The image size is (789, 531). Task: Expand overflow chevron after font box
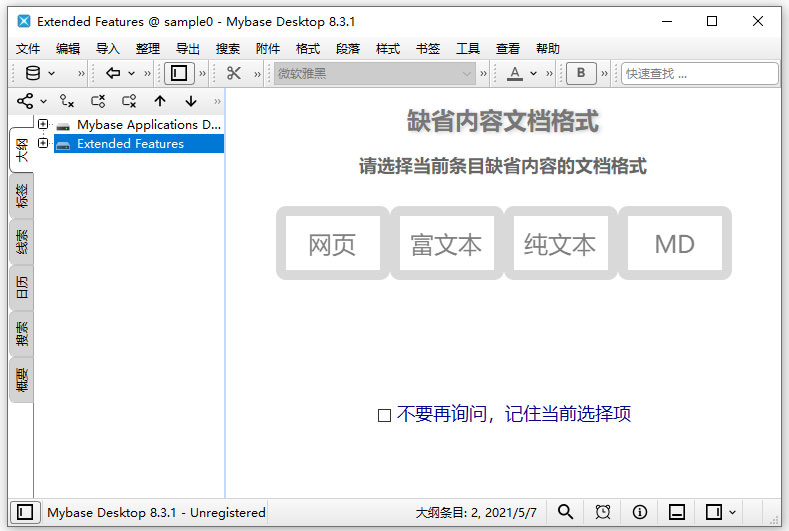(483, 73)
